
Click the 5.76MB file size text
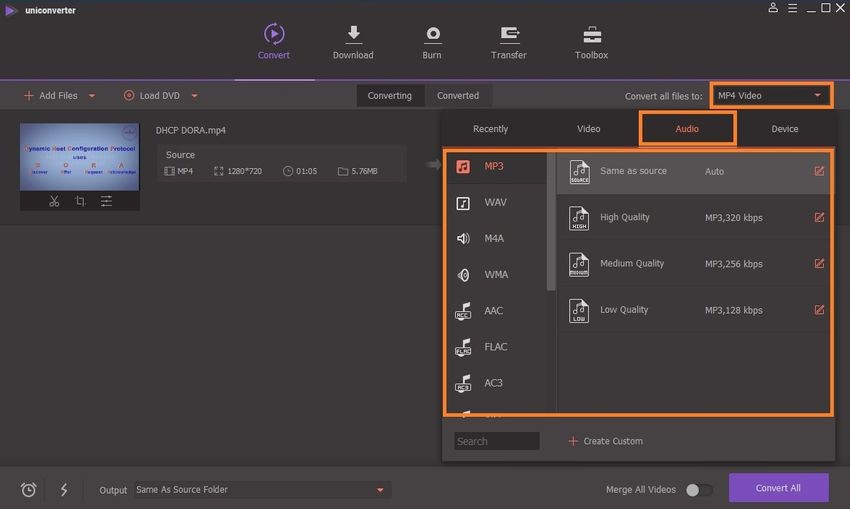tap(364, 171)
